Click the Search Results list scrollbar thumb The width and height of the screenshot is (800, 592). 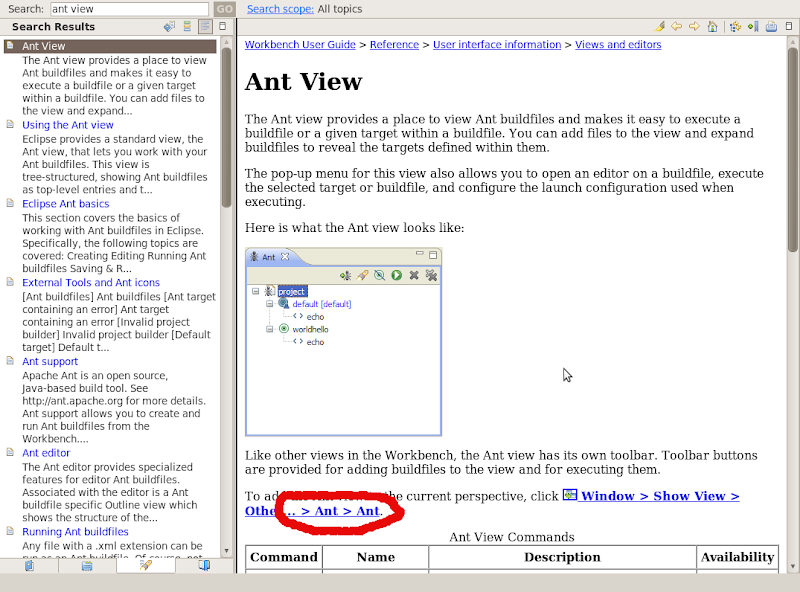point(227,127)
